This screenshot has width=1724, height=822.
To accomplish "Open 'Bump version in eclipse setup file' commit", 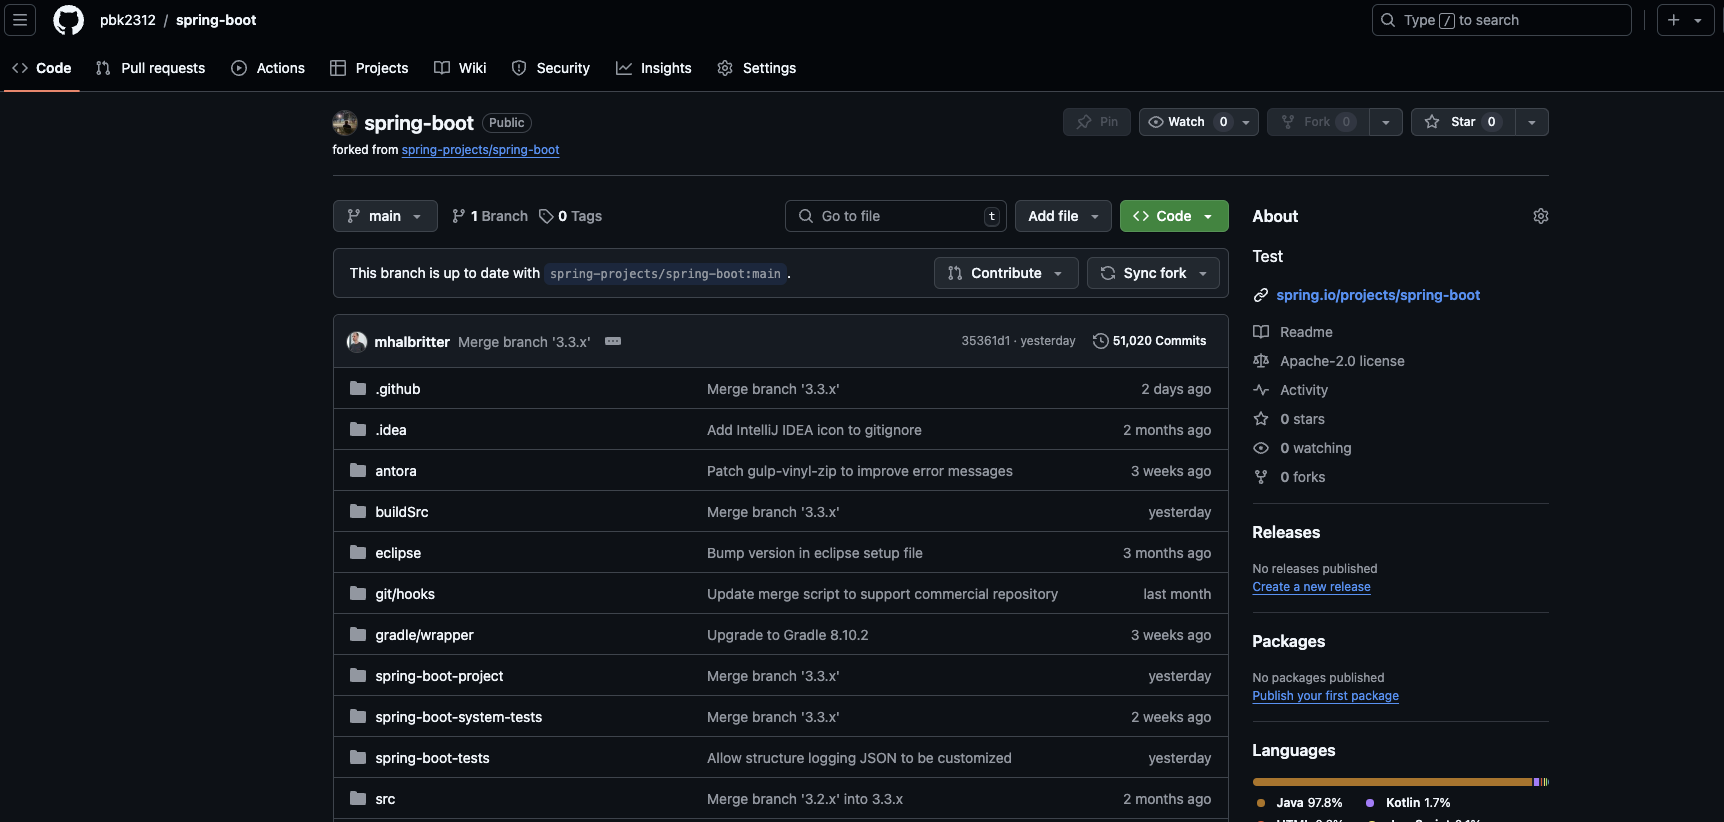I will tap(815, 553).
